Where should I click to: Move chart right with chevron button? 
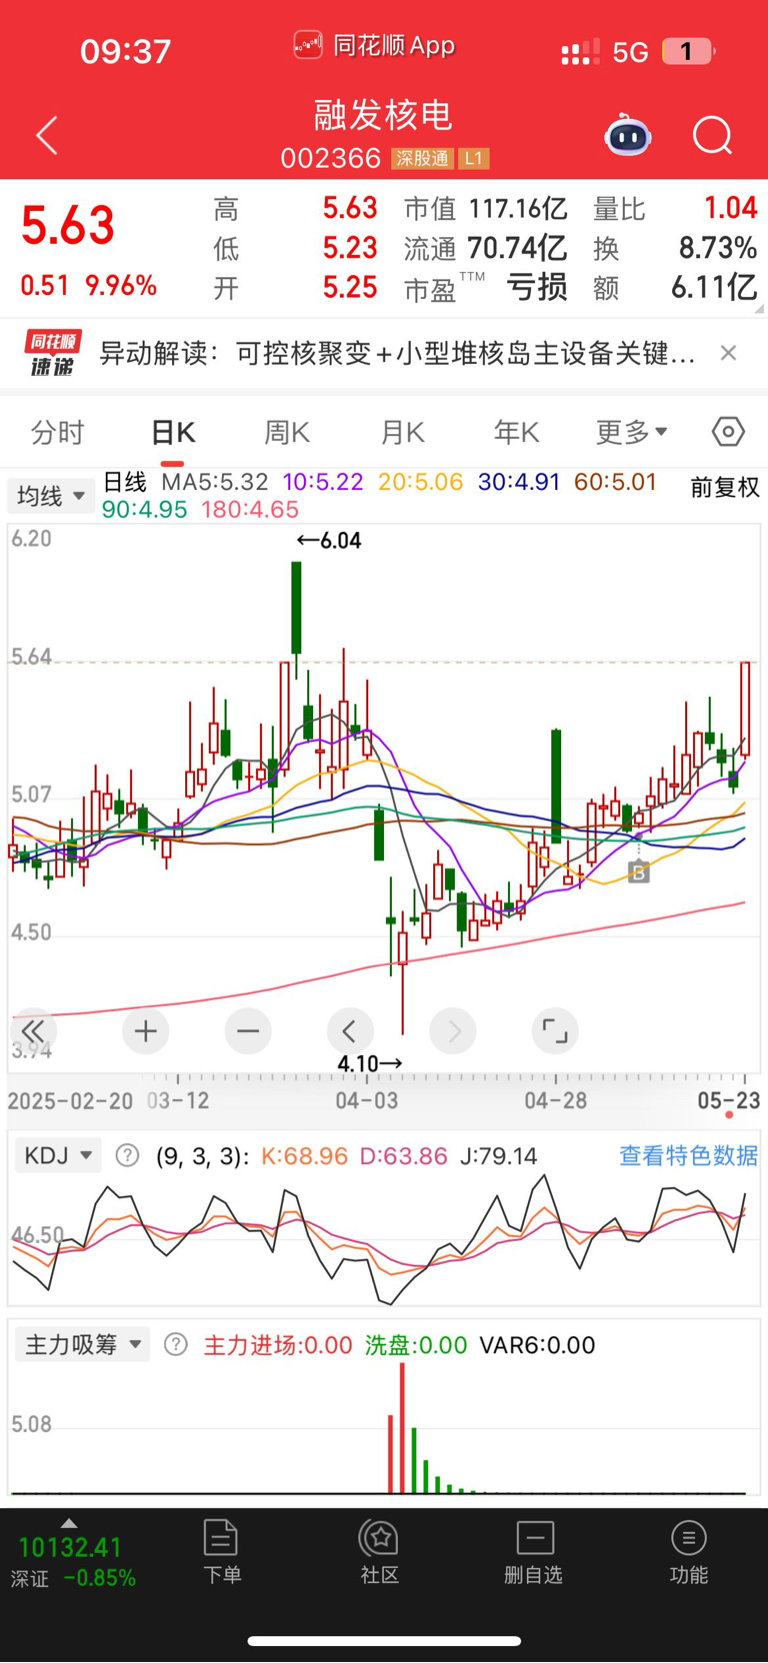pyautogui.click(x=453, y=1031)
